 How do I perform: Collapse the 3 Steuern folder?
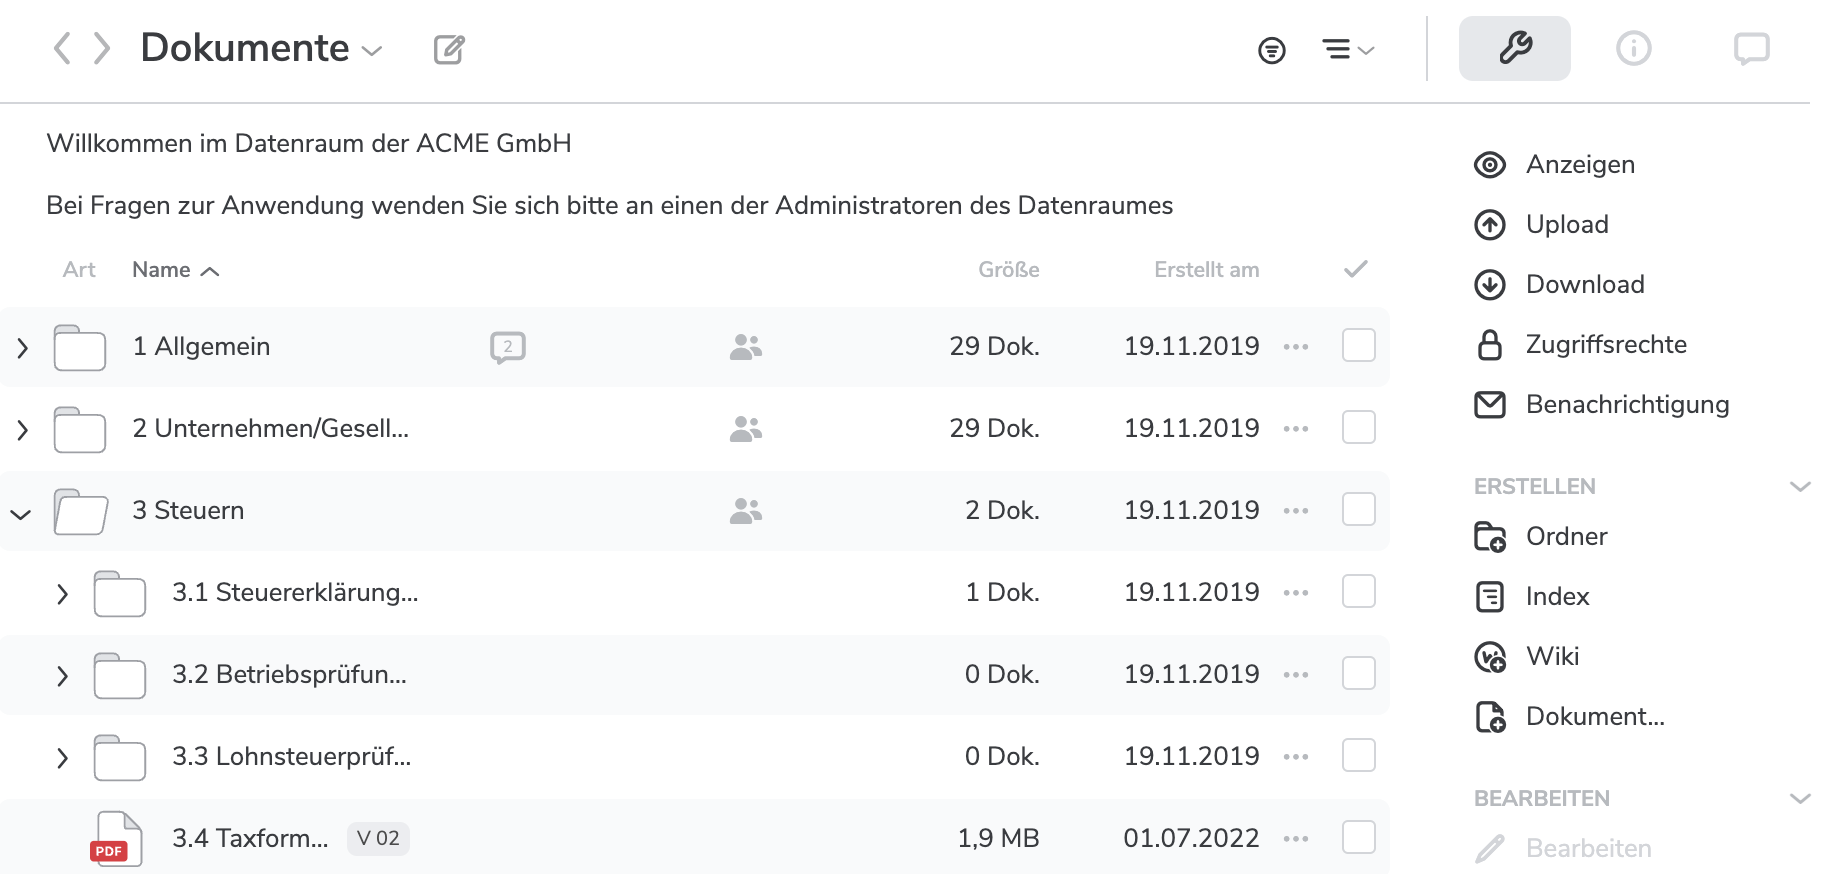tap(21, 513)
